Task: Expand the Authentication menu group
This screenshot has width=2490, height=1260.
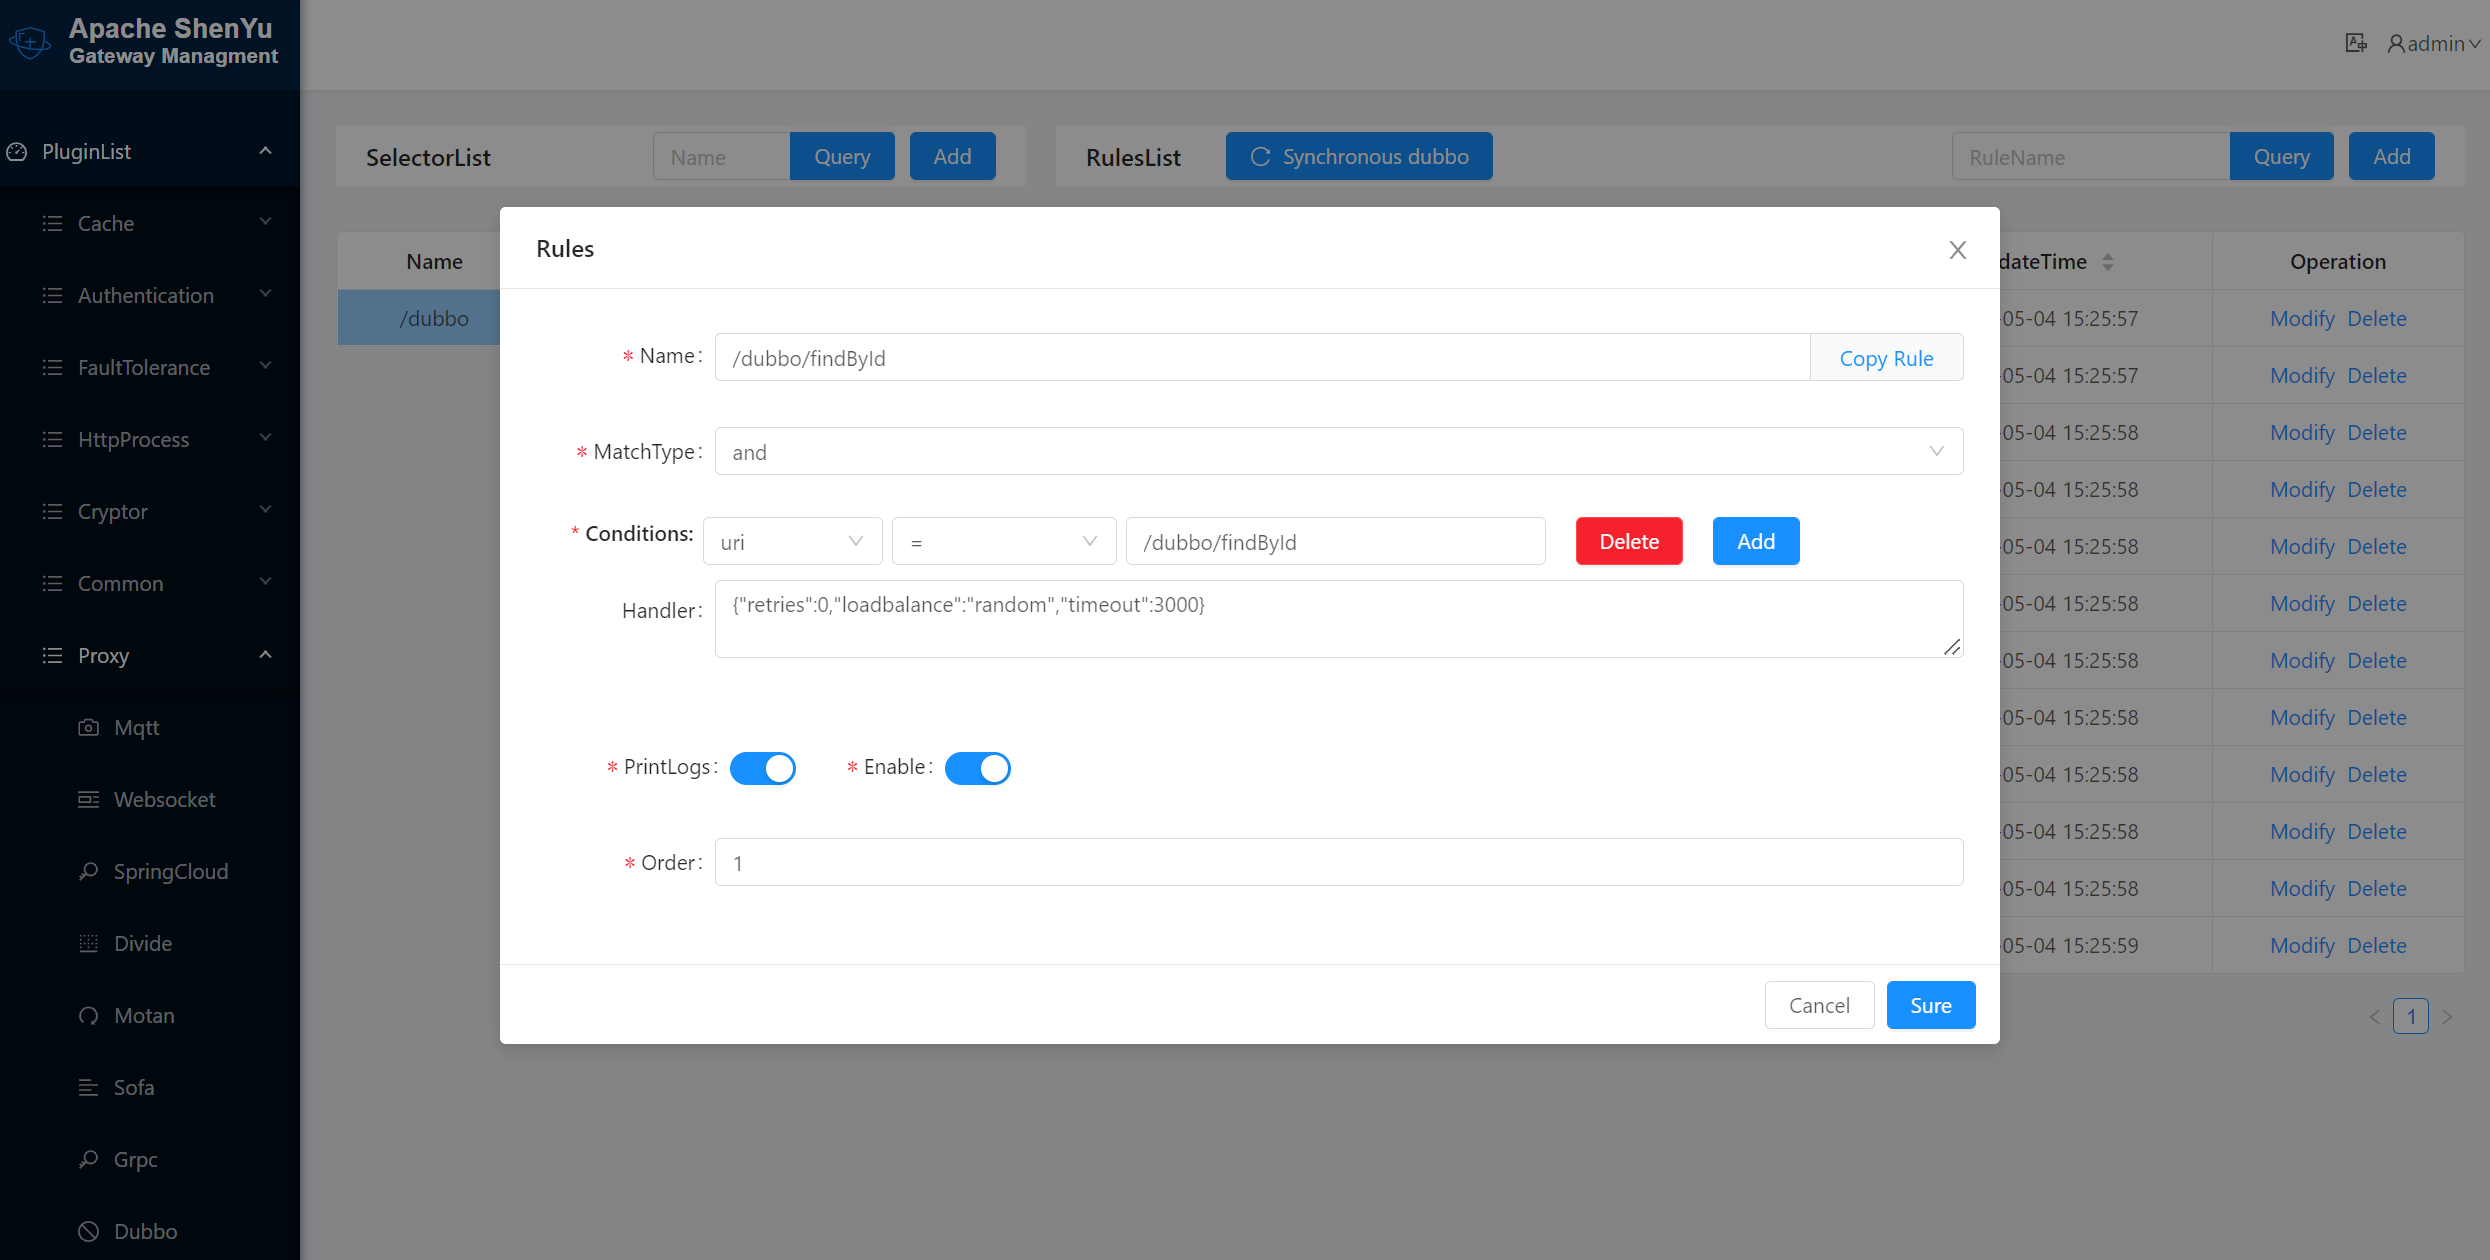Action: coord(146,295)
